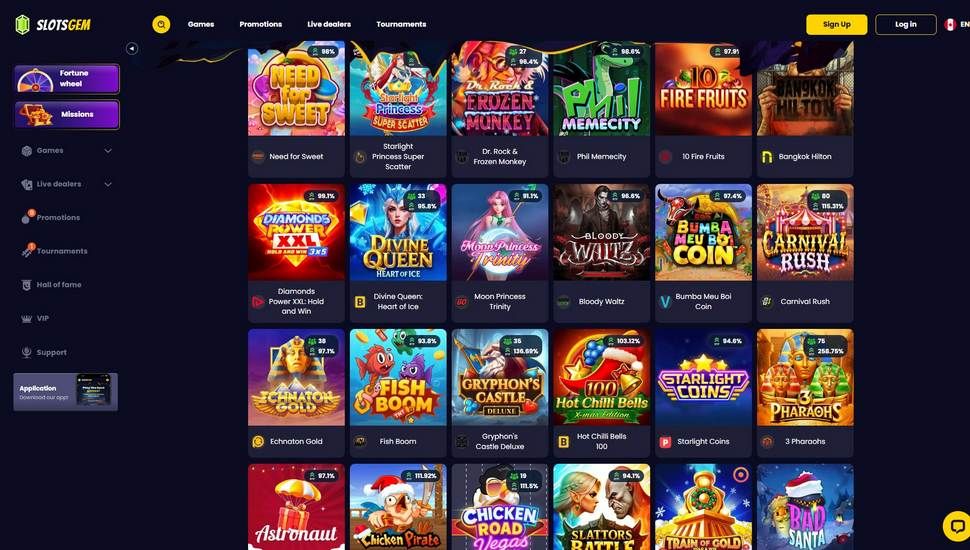Collapse sidebar using the arrow icon

click(132, 48)
